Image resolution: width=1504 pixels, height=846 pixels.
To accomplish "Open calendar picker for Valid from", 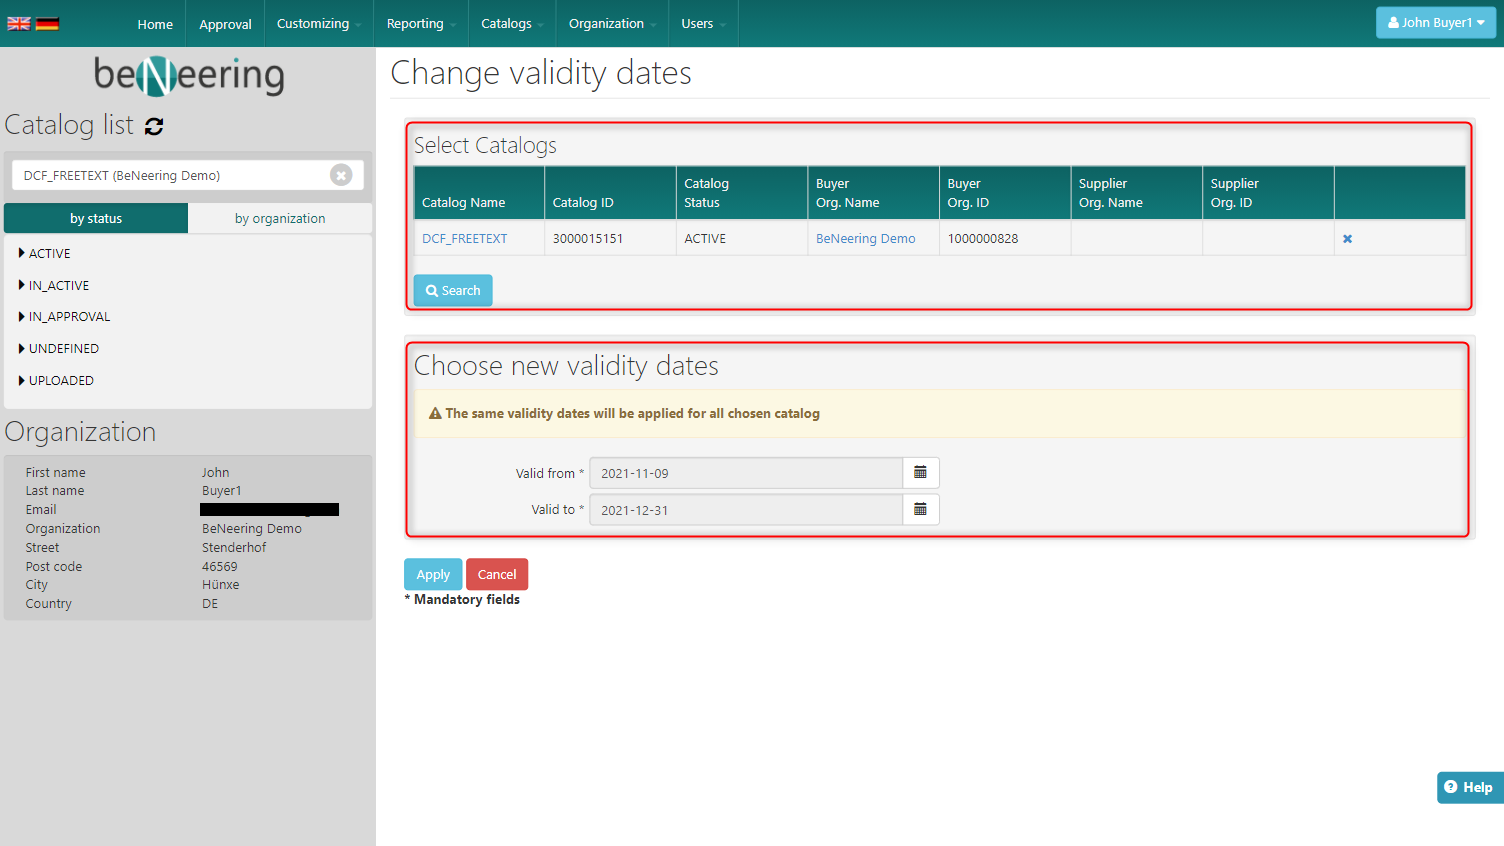I will [920, 473].
